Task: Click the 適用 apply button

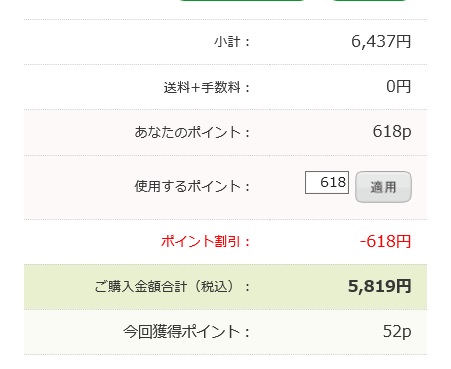Action: [x=383, y=187]
